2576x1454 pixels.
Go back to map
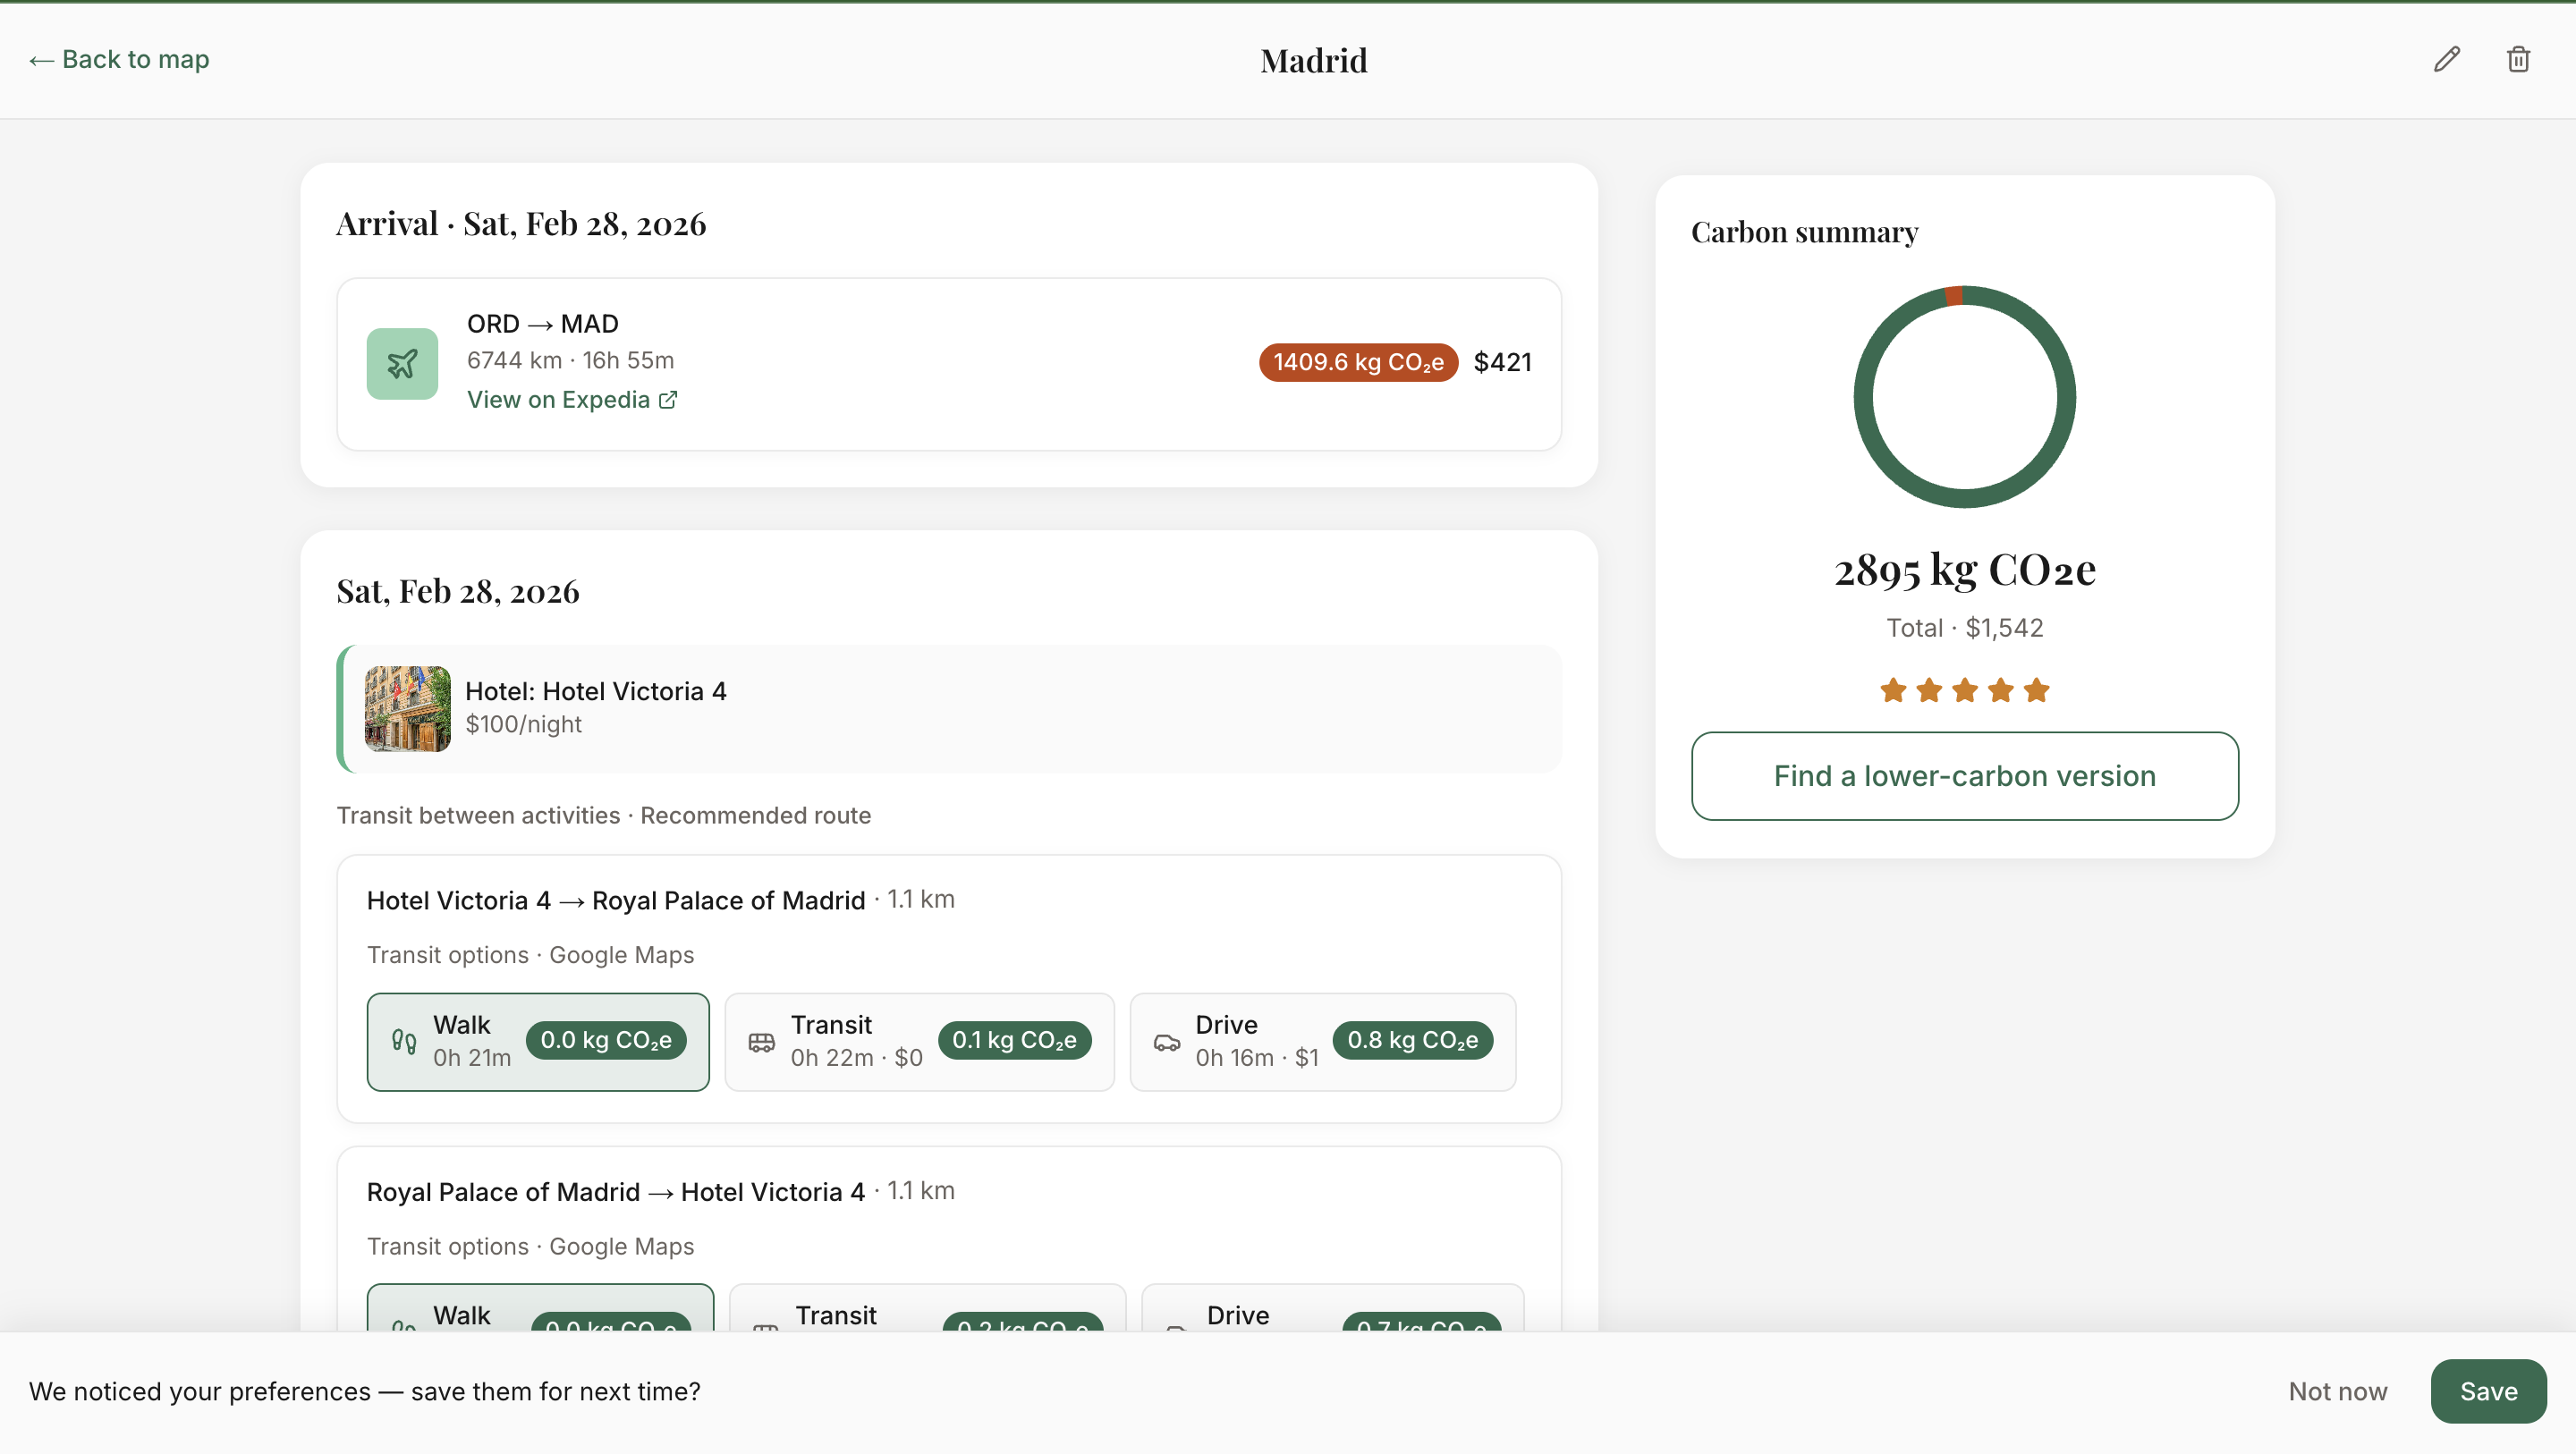tap(120, 60)
